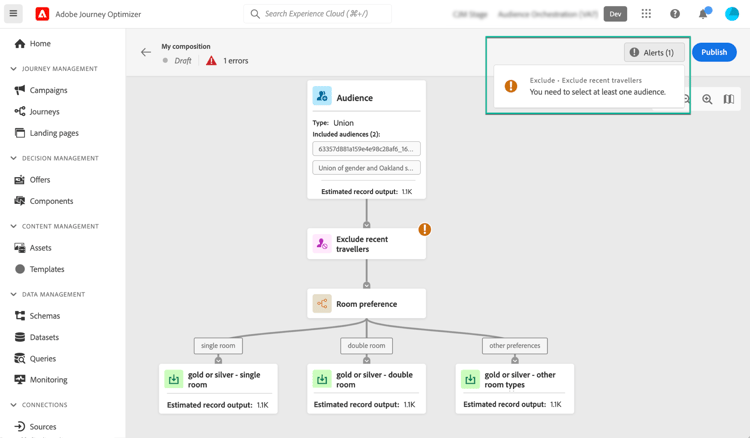Click the Room preference split icon

pyautogui.click(x=322, y=304)
